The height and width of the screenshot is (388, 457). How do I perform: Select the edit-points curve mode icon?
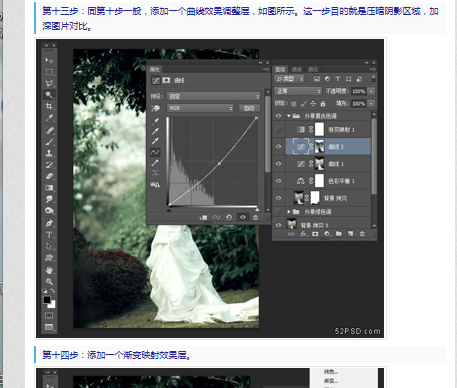coord(155,152)
